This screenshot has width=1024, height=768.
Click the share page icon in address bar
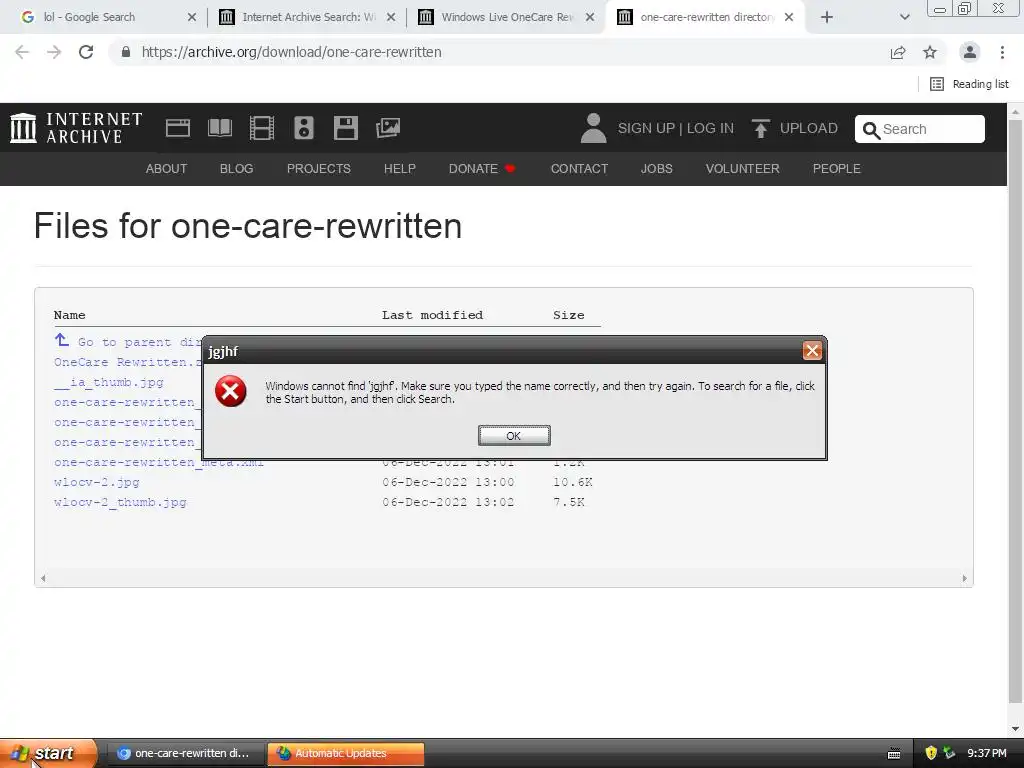(898, 52)
